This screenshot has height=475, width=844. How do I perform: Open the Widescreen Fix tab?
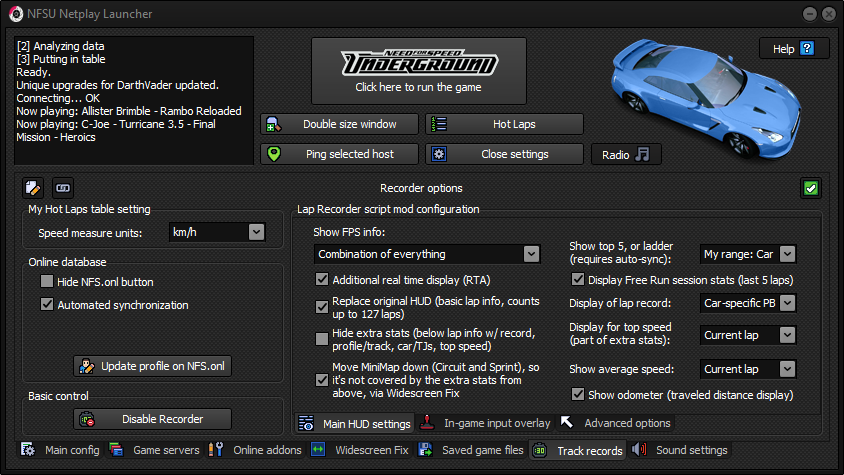[360, 450]
